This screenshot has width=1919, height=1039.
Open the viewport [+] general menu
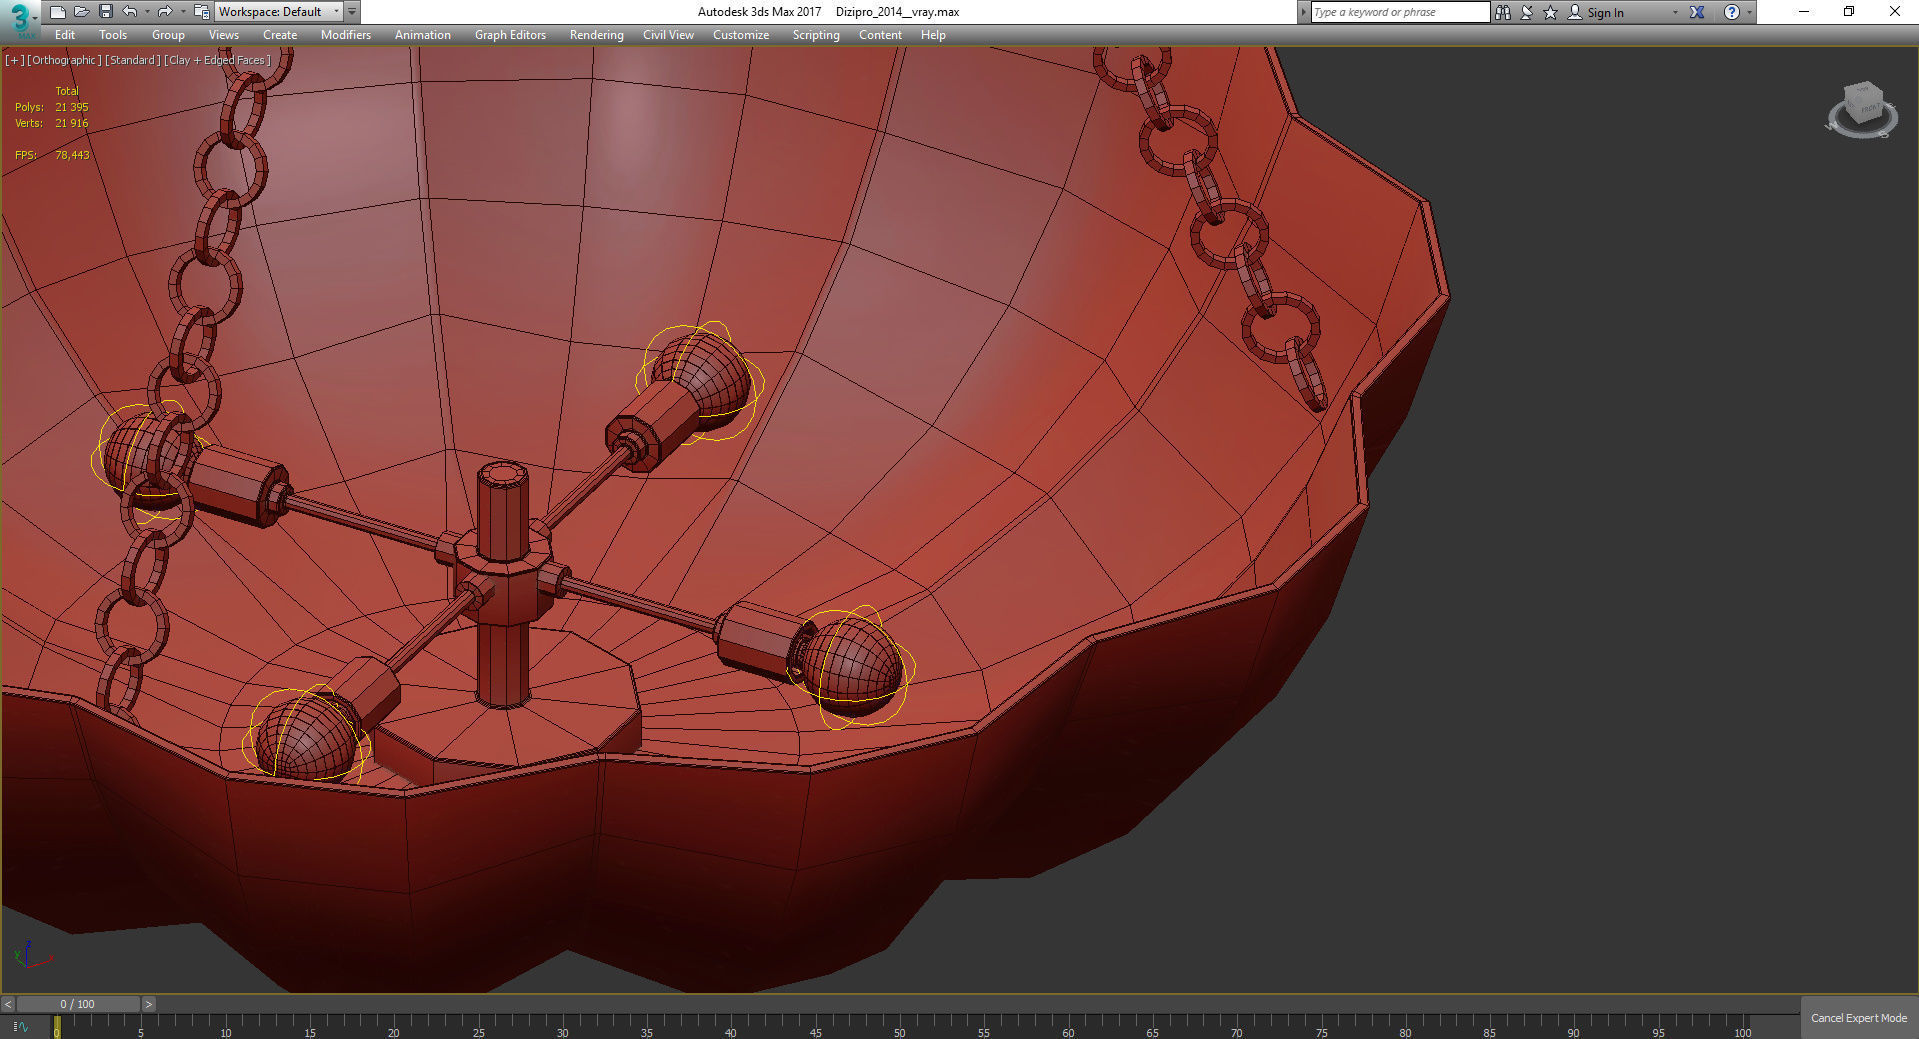[x=15, y=60]
